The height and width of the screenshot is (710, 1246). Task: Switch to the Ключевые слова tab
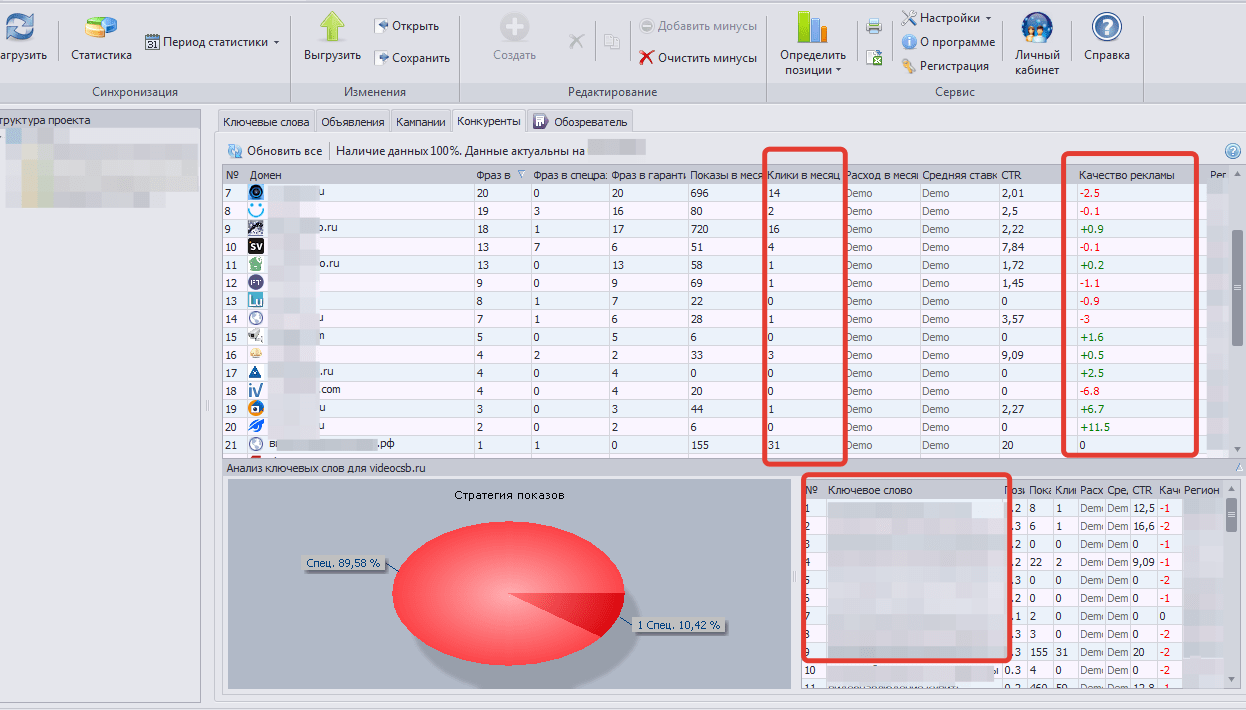point(266,122)
